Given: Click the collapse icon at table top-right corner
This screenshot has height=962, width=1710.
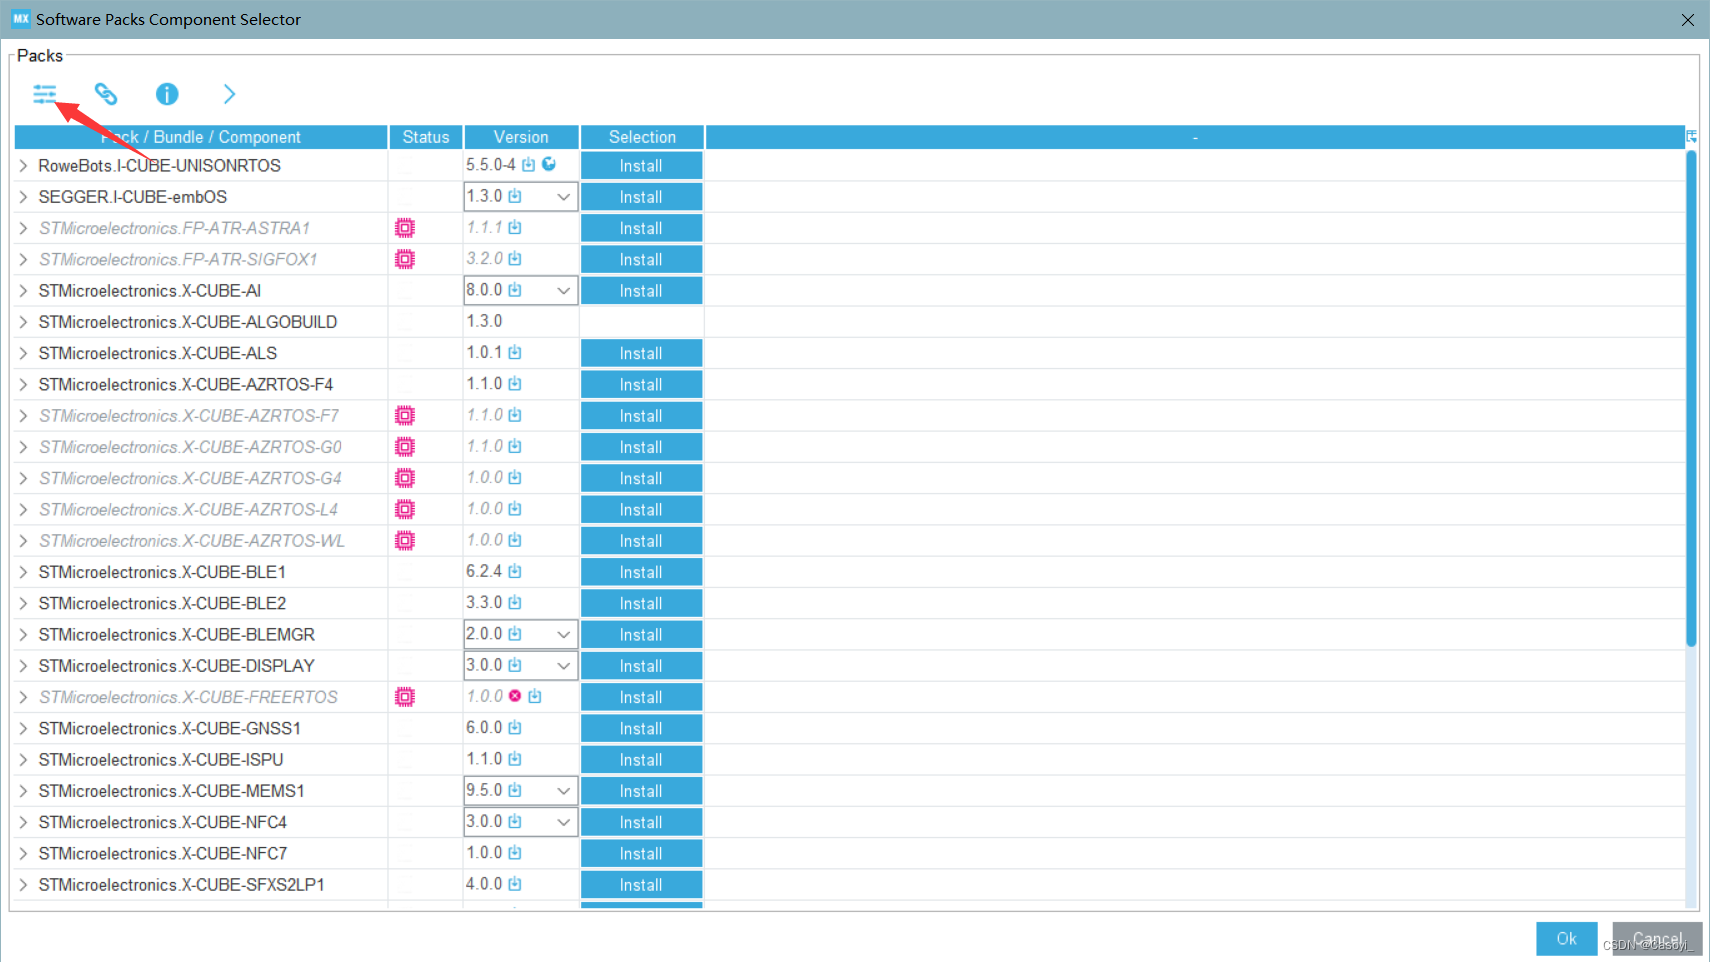Looking at the screenshot, I should pyautogui.click(x=1692, y=136).
